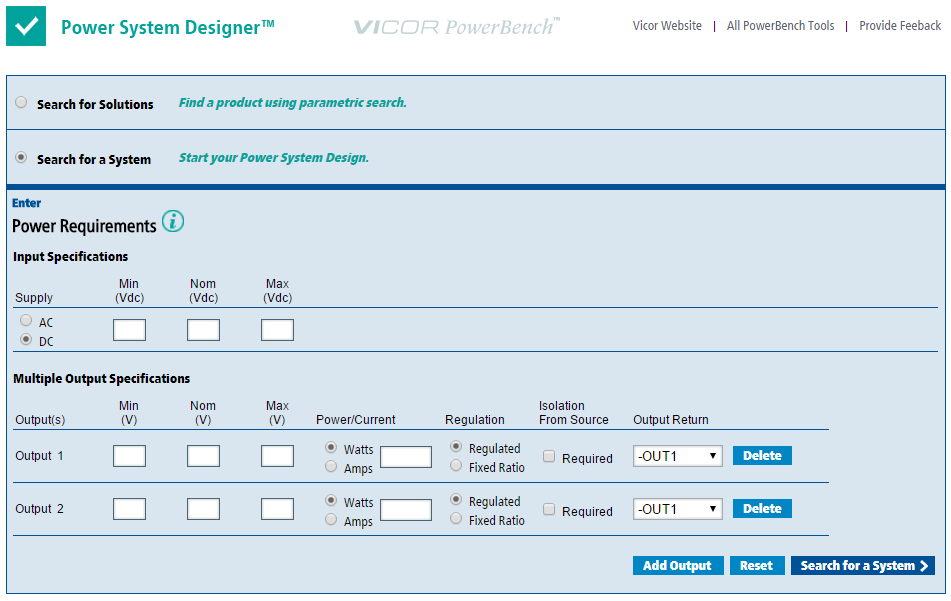Click Output 2 power value field

406,510
